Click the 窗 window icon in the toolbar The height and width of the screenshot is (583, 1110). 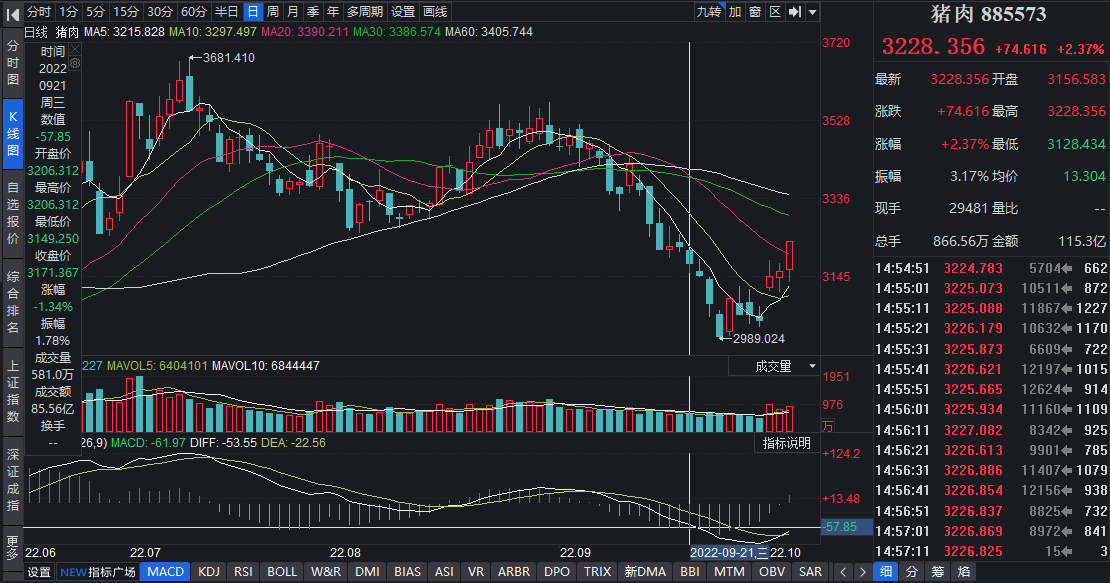click(x=755, y=12)
